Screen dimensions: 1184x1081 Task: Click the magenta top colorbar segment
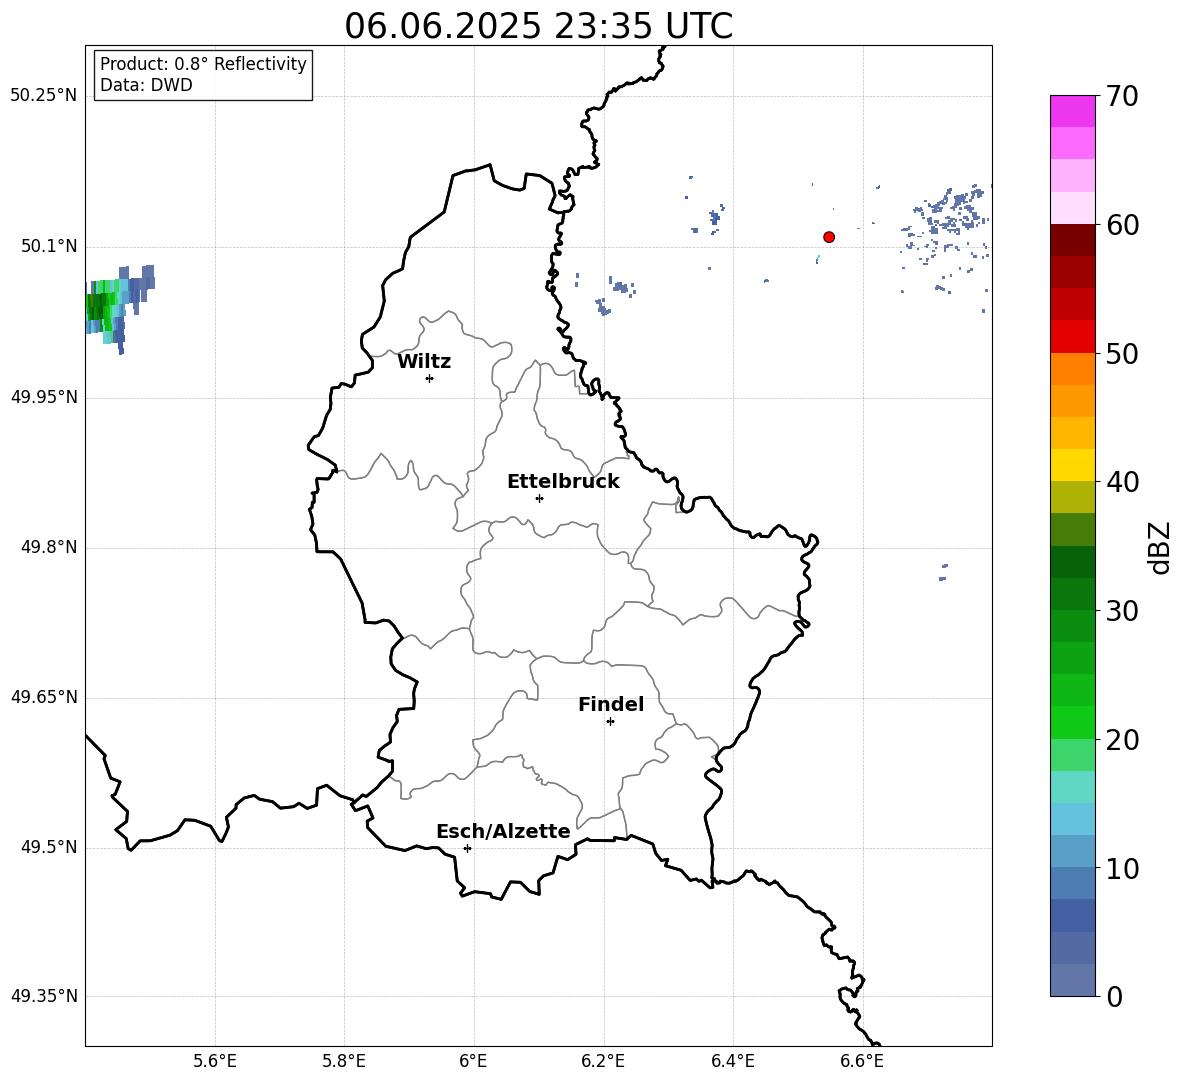1072,112
